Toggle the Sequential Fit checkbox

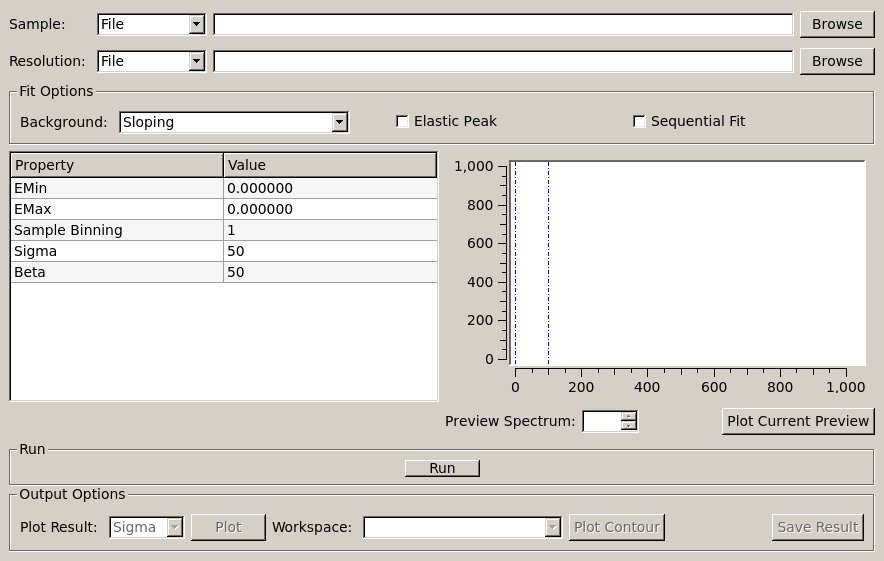tap(639, 122)
